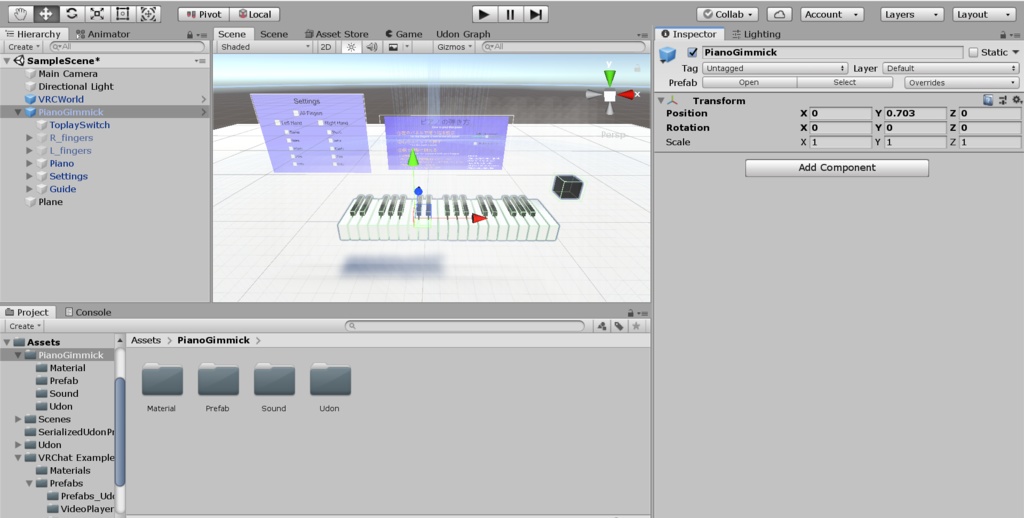This screenshot has width=1024, height=518.
Task: Open the Gizmos dropdown
Action: coord(455,47)
